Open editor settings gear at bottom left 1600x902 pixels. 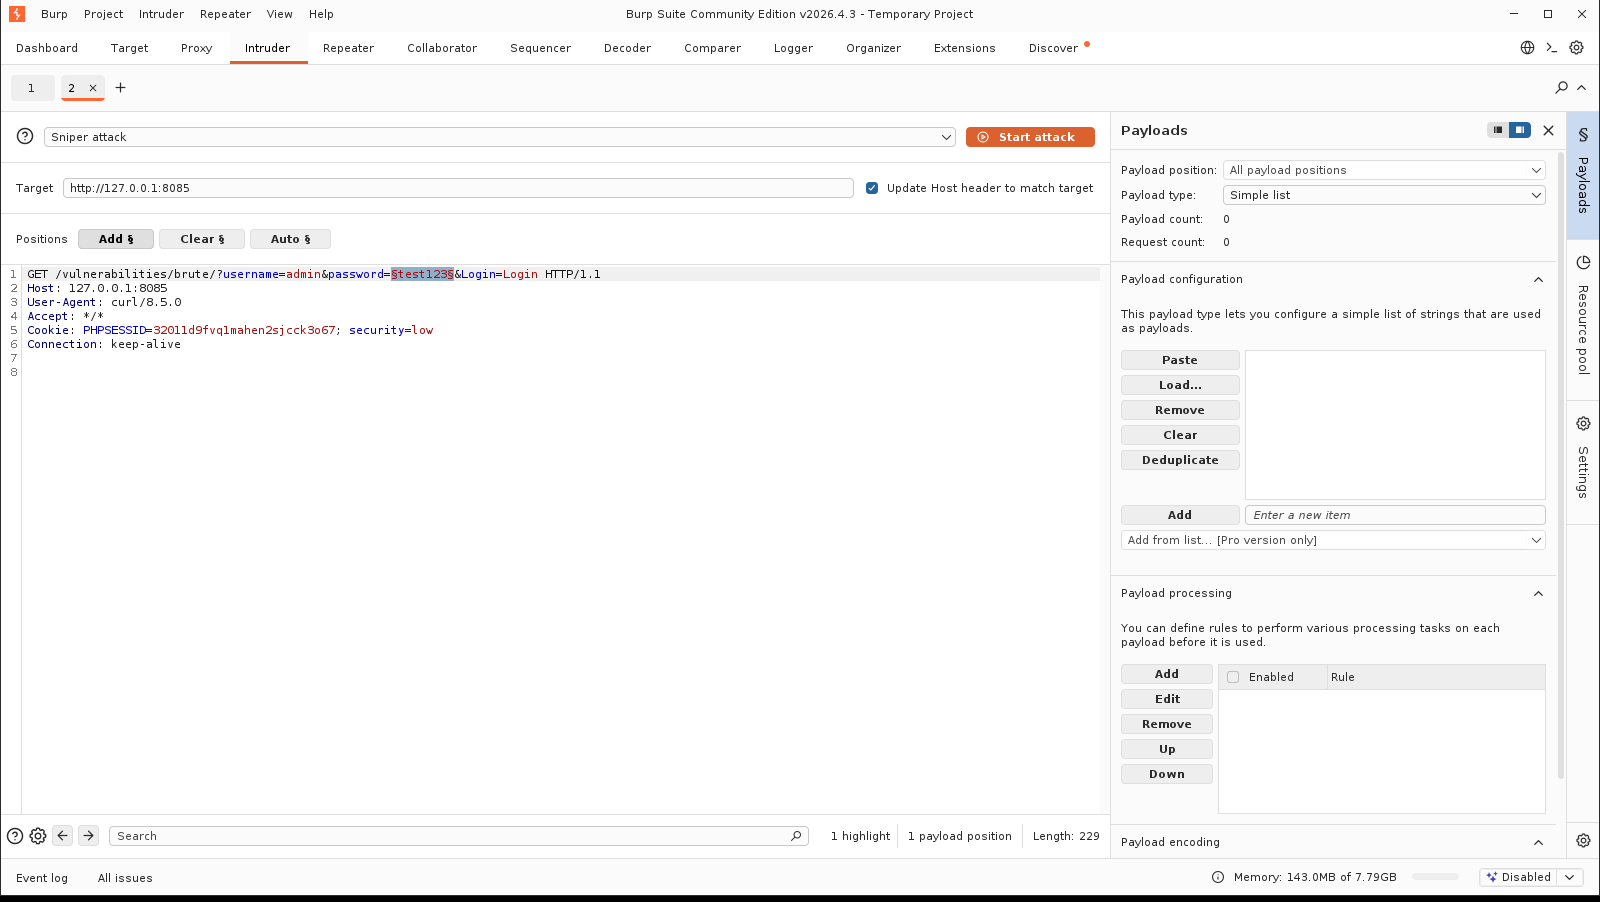[38, 836]
